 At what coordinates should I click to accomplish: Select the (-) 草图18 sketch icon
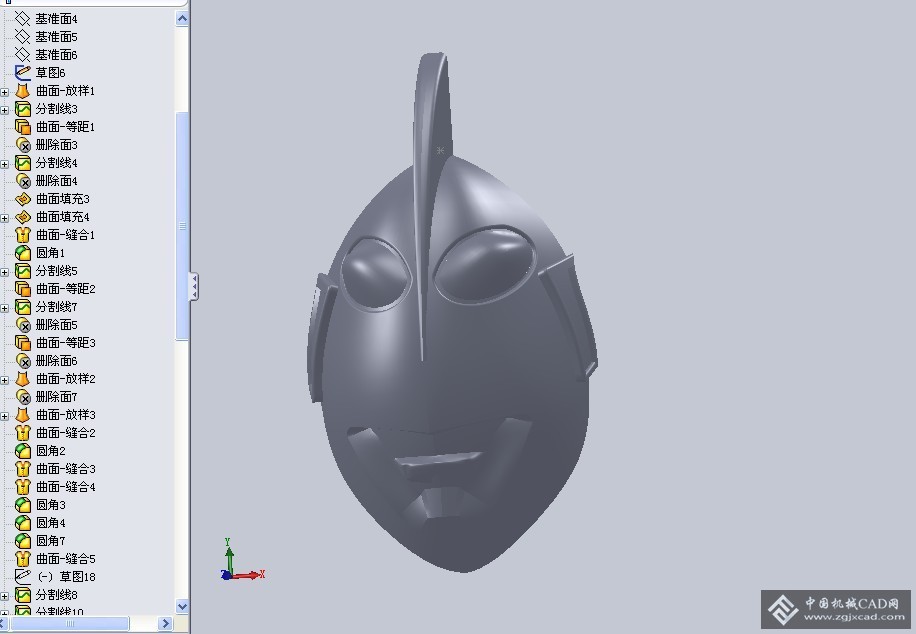point(22,577)
